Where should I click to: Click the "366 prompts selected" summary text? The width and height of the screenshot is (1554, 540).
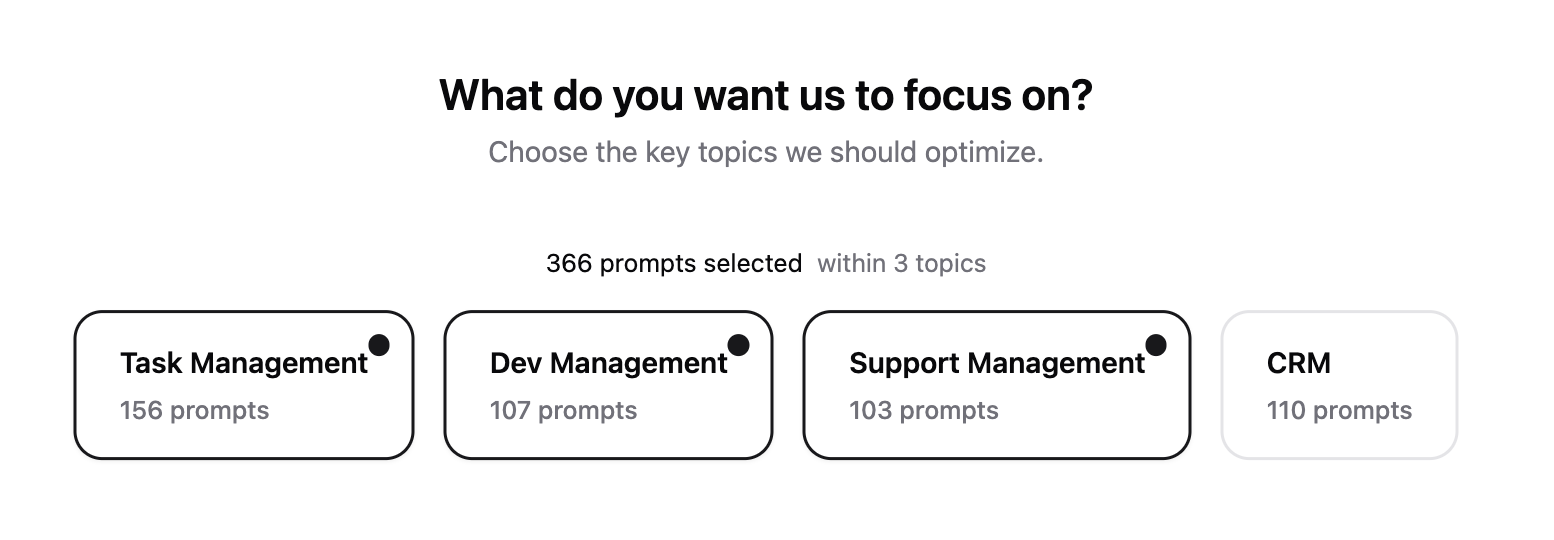(673, 264)
